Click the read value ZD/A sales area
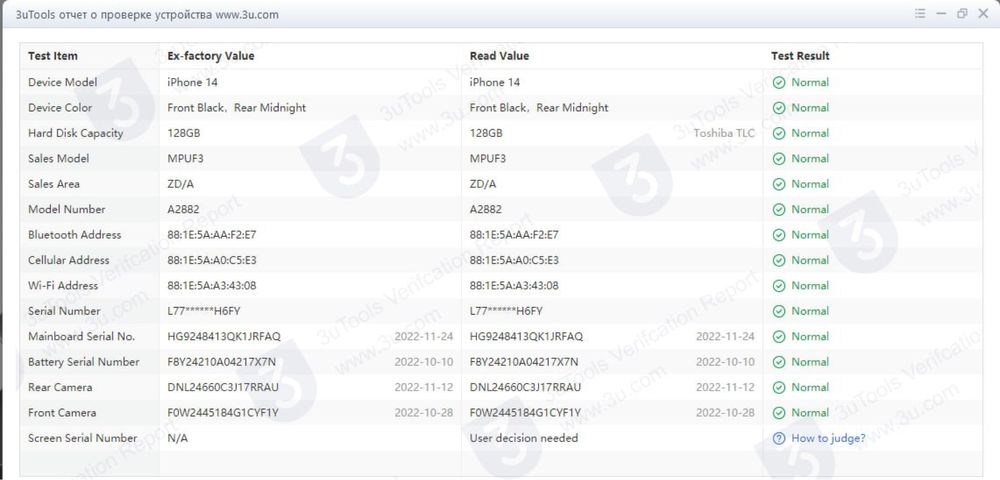 (483, 184)
